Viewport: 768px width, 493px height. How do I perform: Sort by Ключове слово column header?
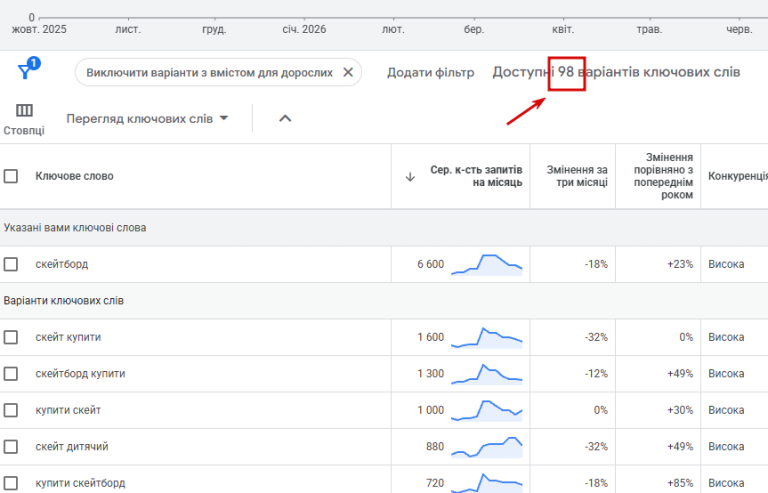(74, 176)
